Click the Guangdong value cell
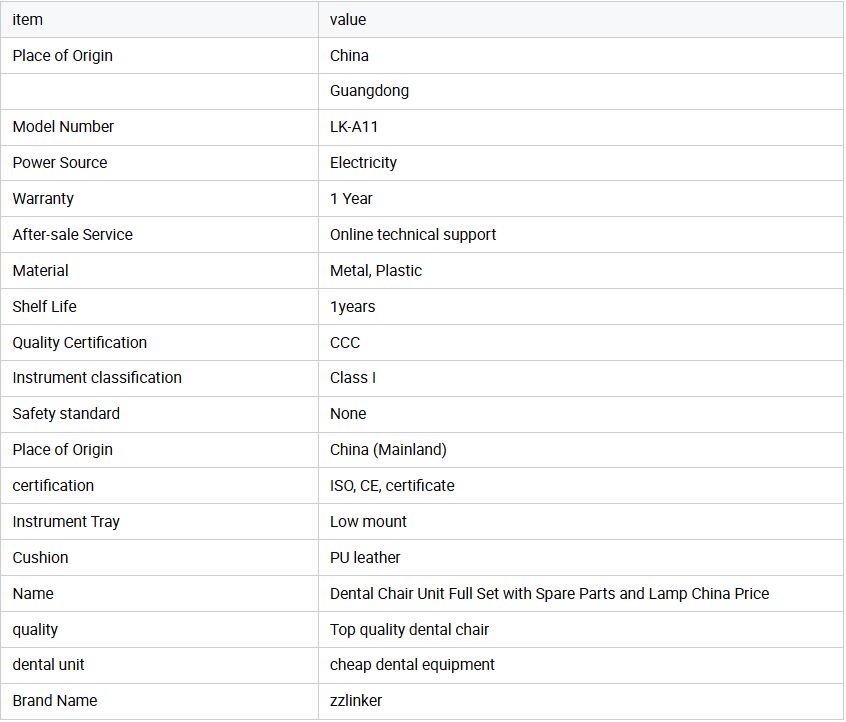 (369, 91)
